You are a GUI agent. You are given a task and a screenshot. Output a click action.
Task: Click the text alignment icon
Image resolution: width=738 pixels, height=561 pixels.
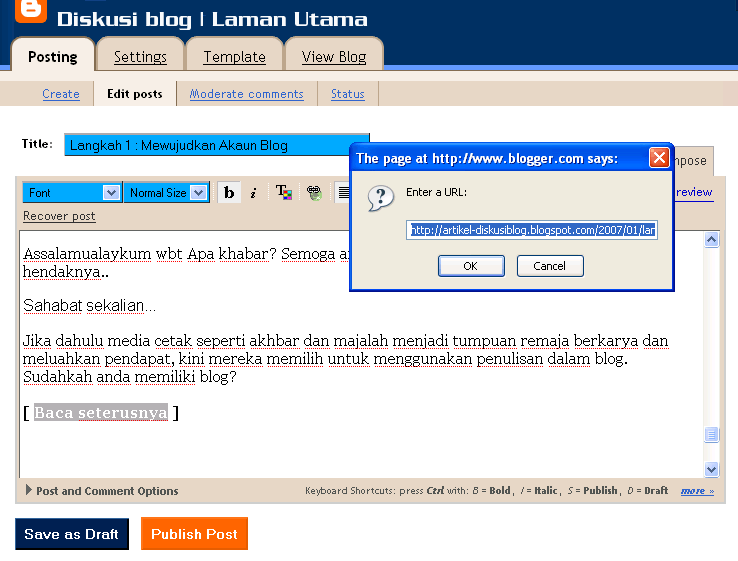[x=343, y=192]
